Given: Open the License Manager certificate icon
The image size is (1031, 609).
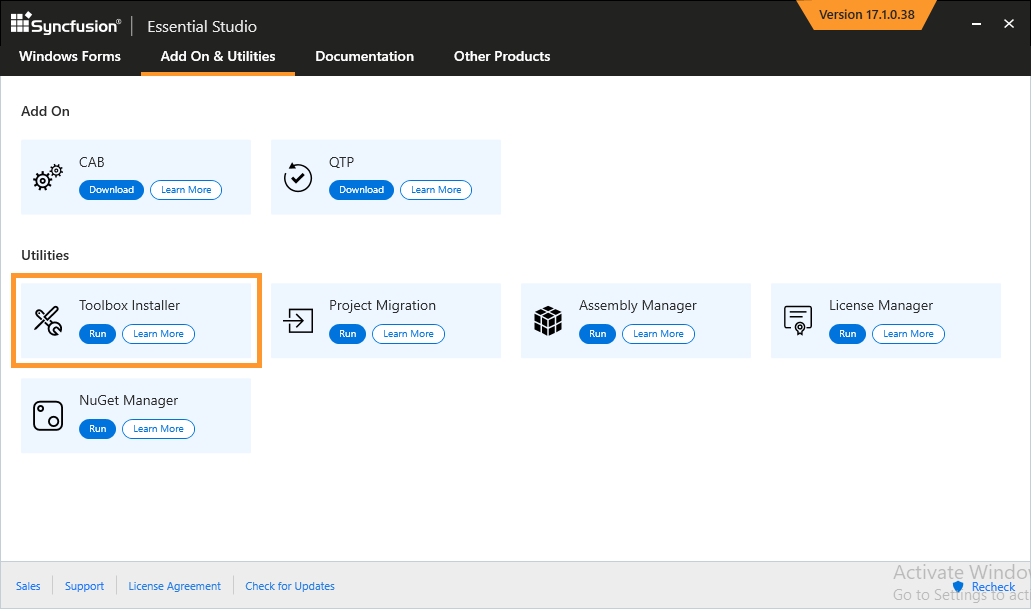Looking at the screenshot, I should point(797,321).
